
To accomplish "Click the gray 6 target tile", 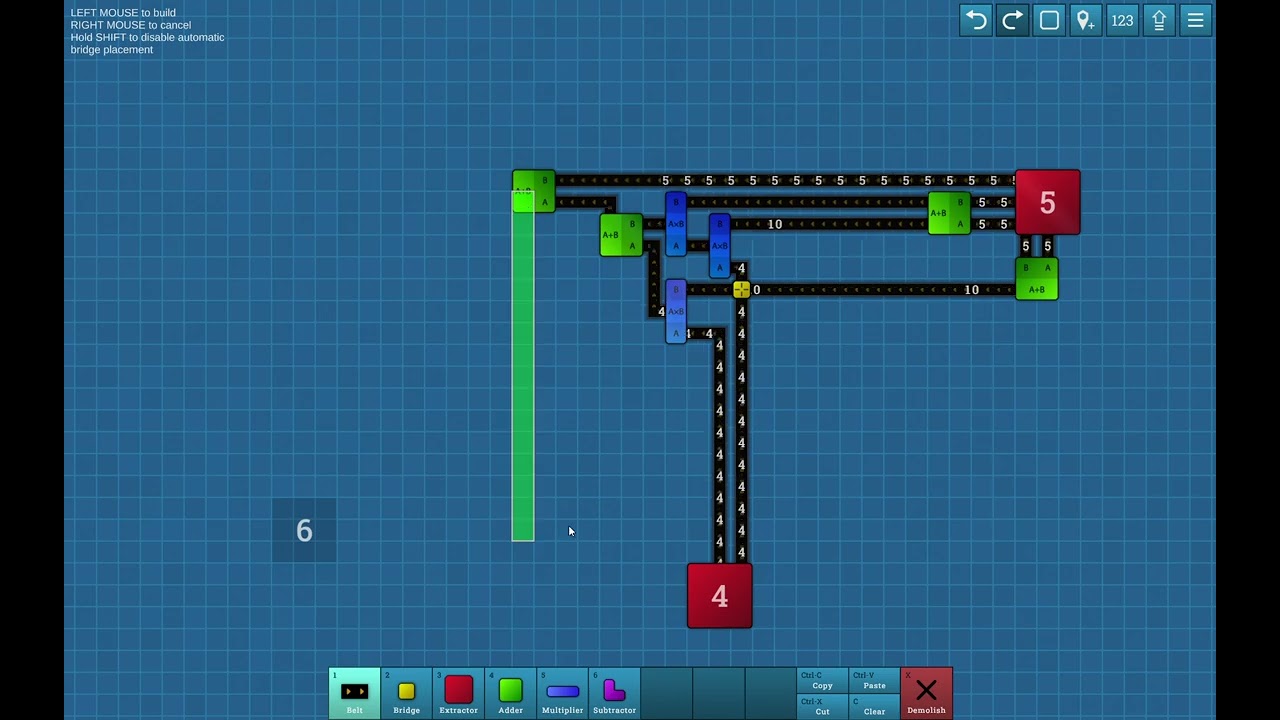I will [304, 530].
